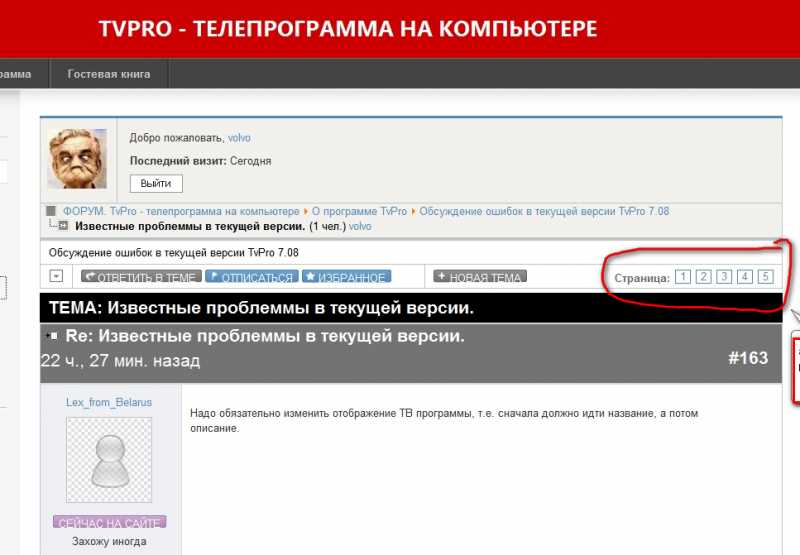800x555 pixels.
Task: Click Известные проблеммы в текущей версии breadcrumb title
Action: [x=190, y=226]
